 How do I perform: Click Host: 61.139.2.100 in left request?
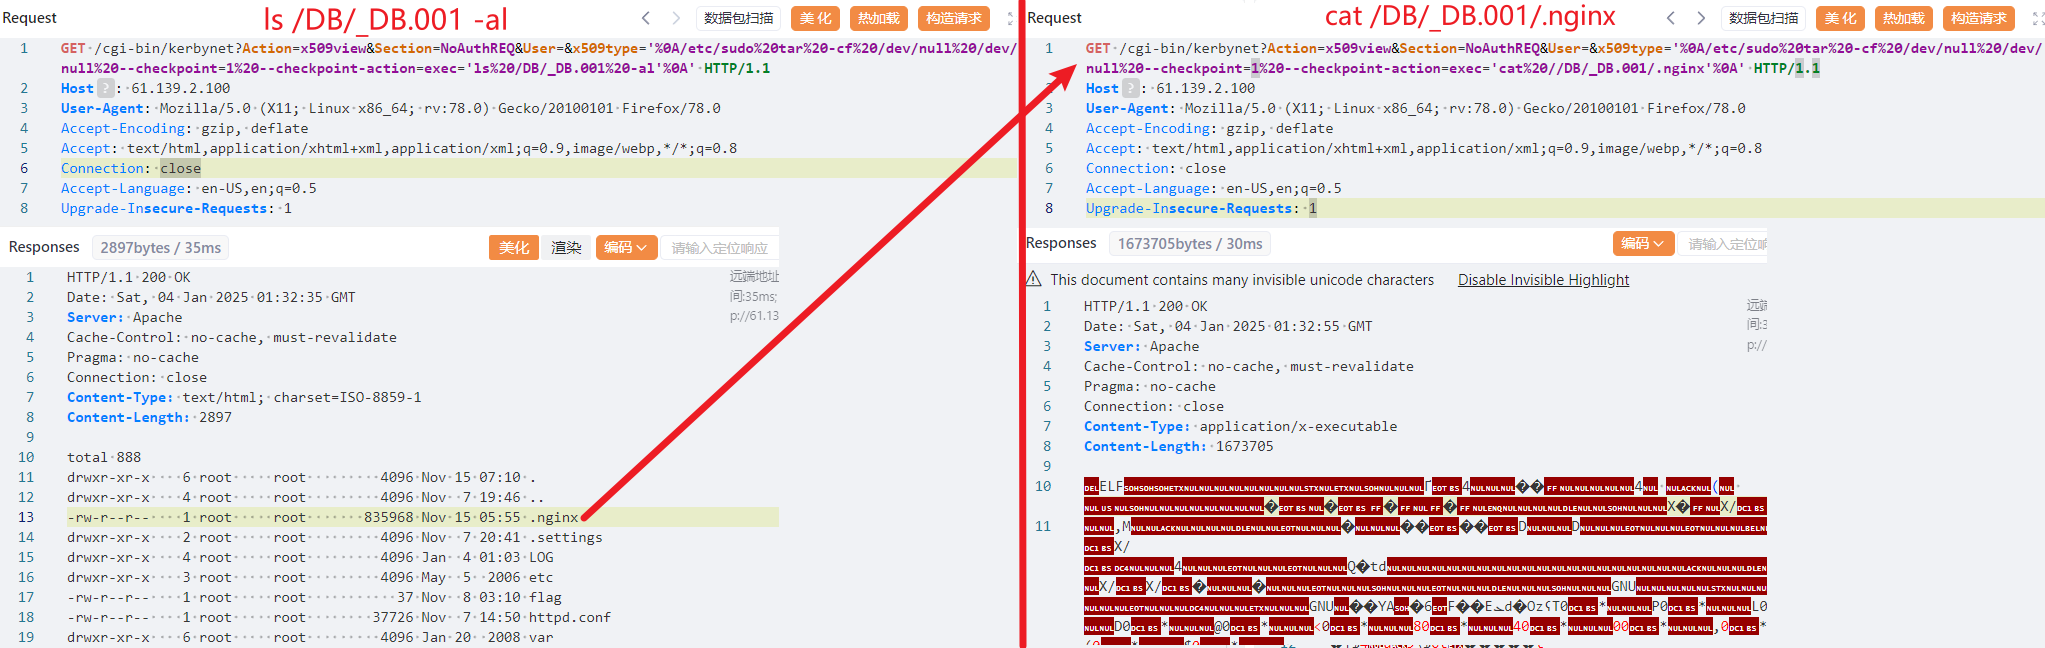(145, 88)
